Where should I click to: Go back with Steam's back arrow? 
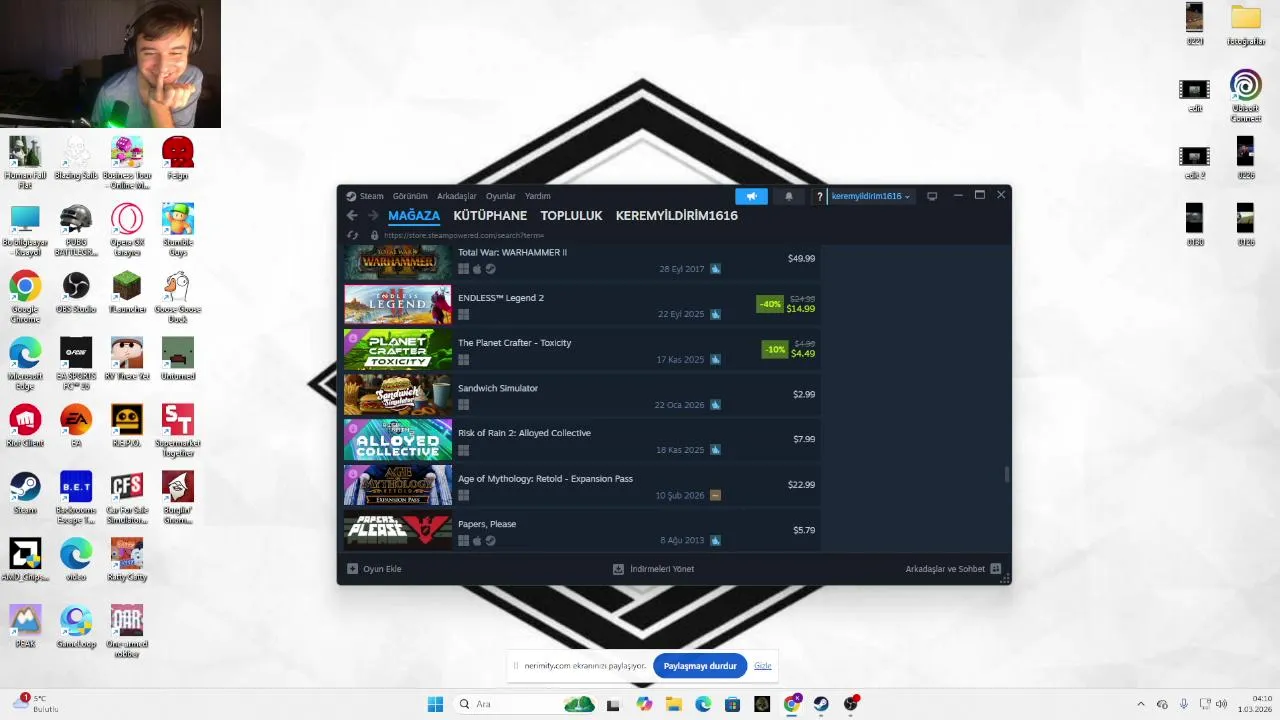pyautogui.click(x=352, y=216)
